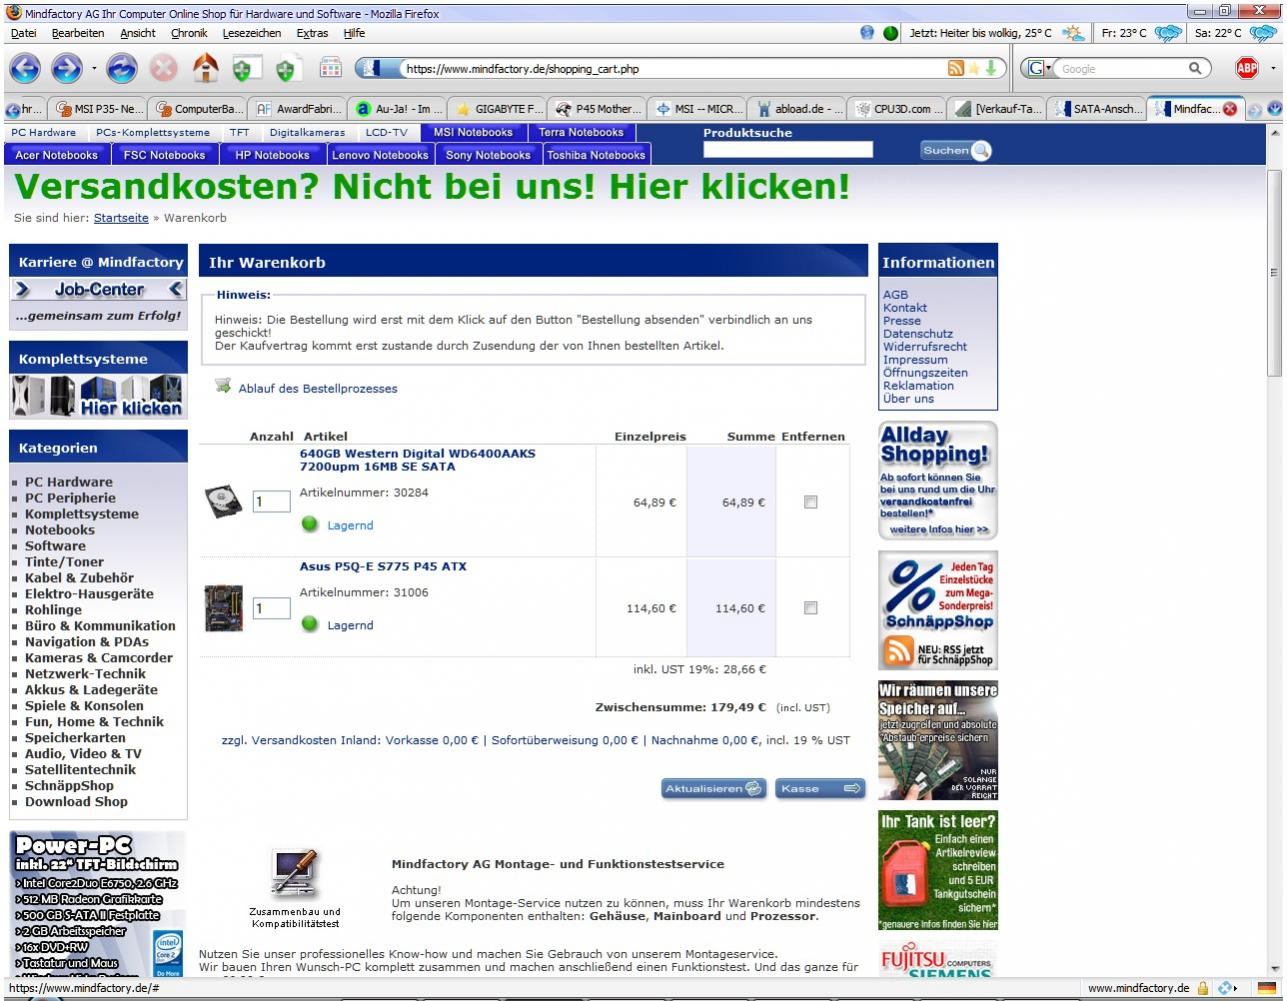Screen dimensions: 1287x1001
Task: Open the list-all-tabs button
Action: (x=1277, y=110)
